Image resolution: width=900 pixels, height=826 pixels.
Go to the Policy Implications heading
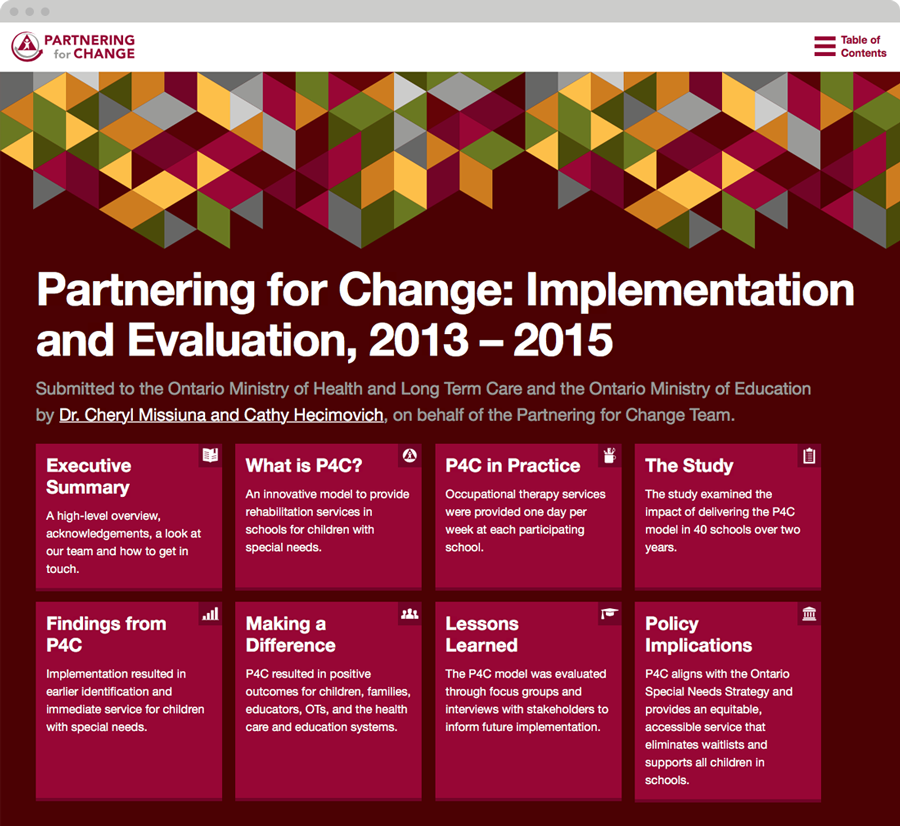tap(699, 634)
